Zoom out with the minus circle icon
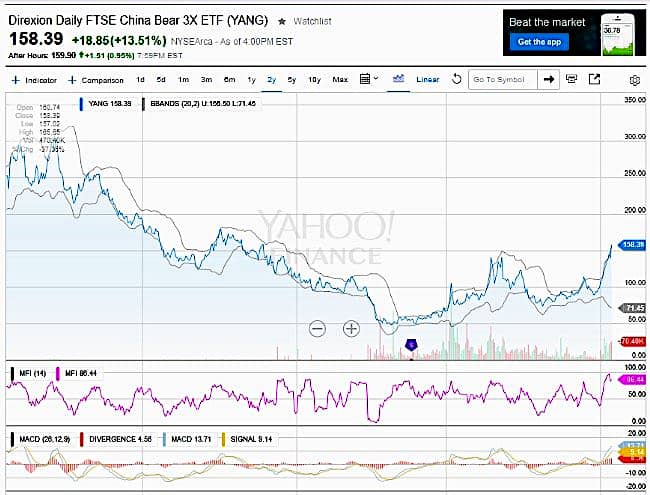The width and height of the screenshot is (650, 495). point(317,328)
